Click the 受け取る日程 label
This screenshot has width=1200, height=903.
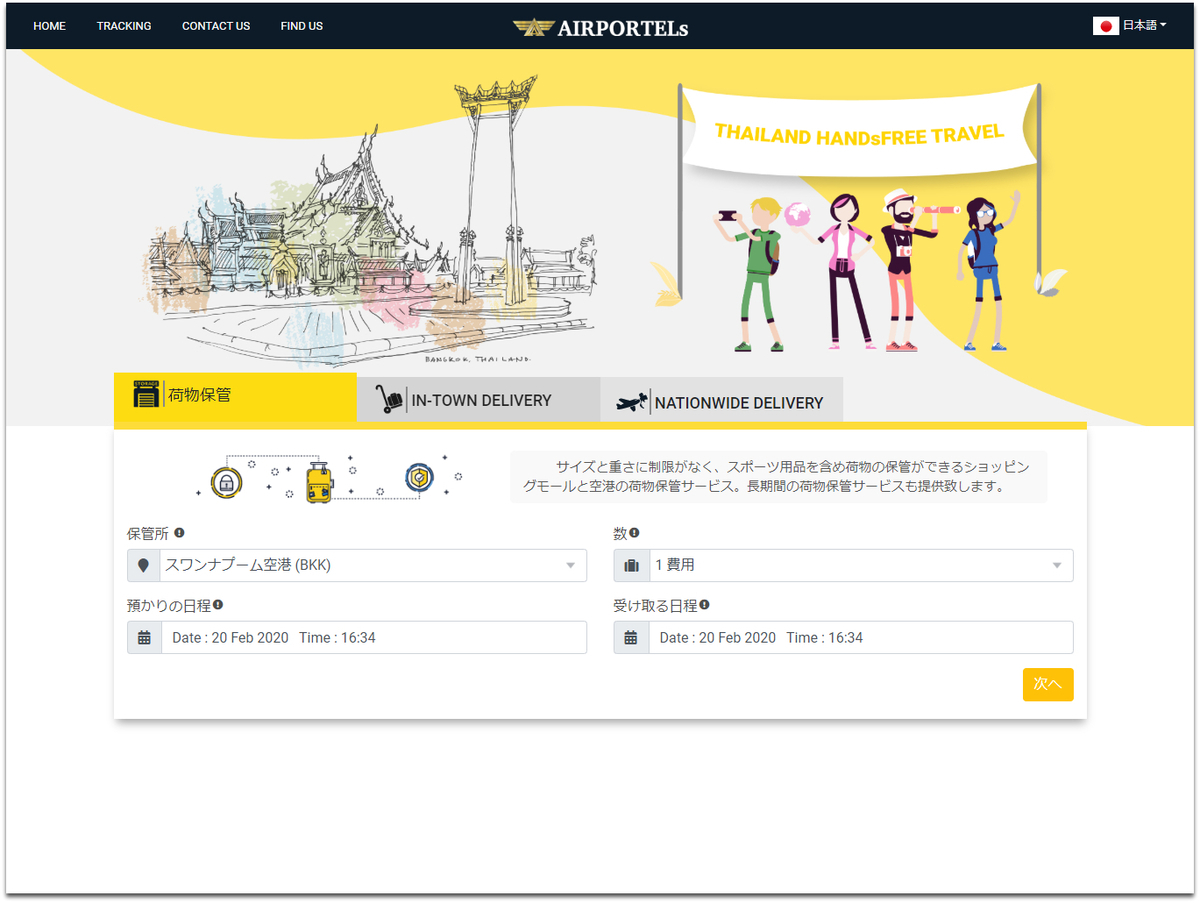coord(655,605)
